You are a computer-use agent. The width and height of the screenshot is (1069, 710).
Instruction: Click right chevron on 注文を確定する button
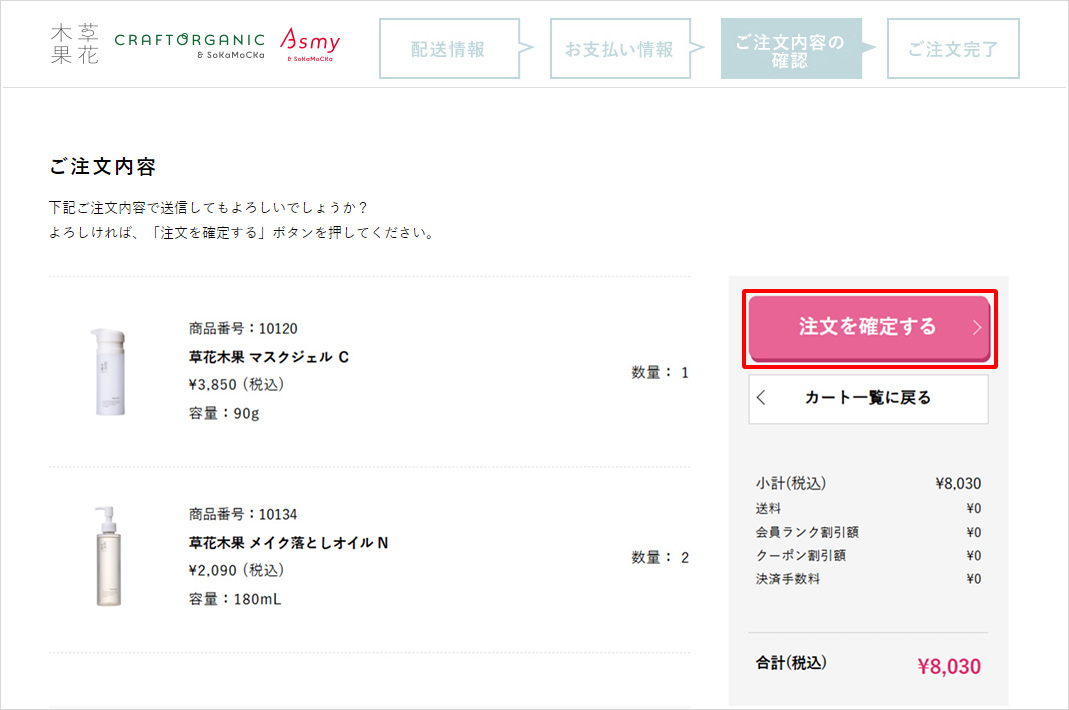[976, 327]
